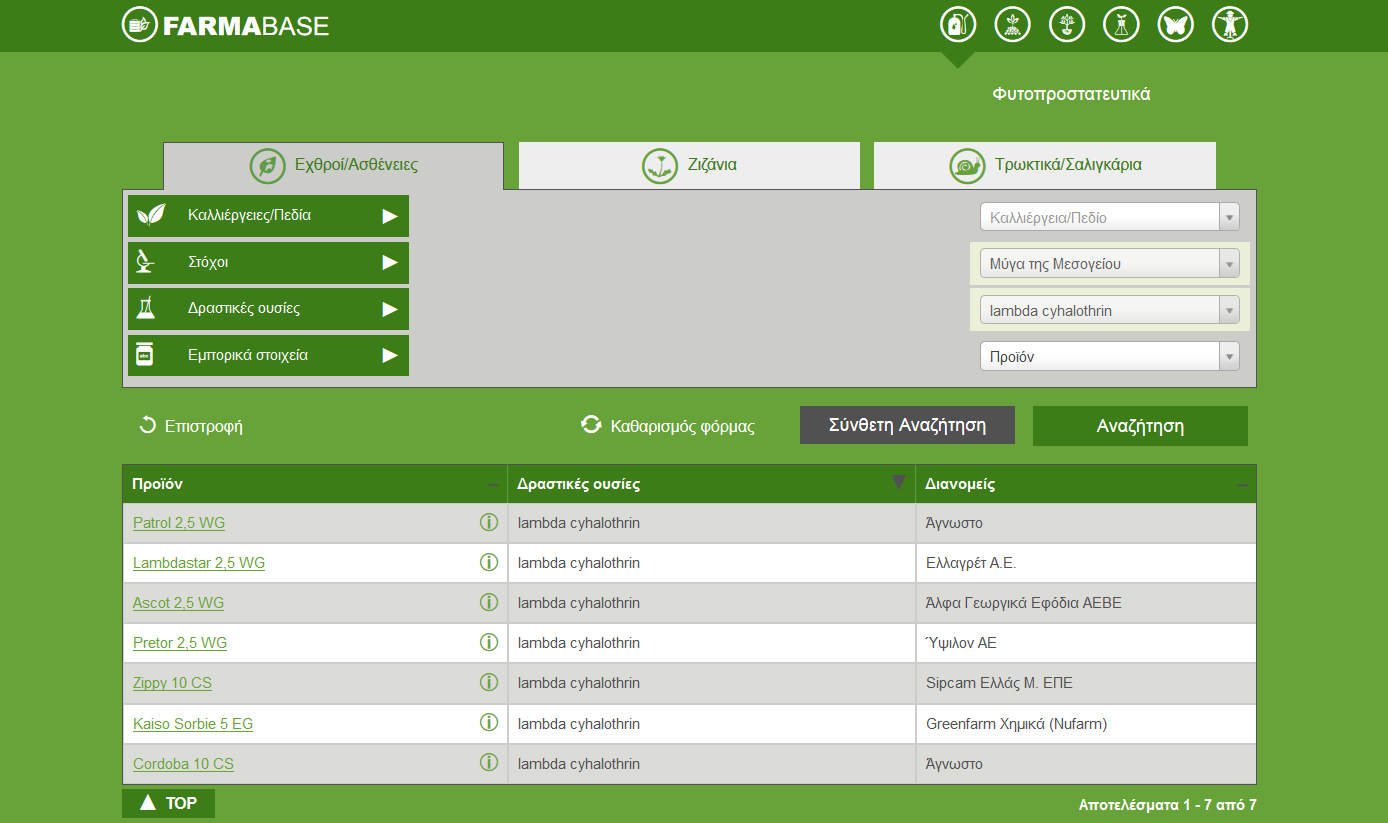Image resolution: width=1388 pixels, height=823 pixels.
Task: Show info for Ascot 2,5 WG
Action: [x=489, y=602]
